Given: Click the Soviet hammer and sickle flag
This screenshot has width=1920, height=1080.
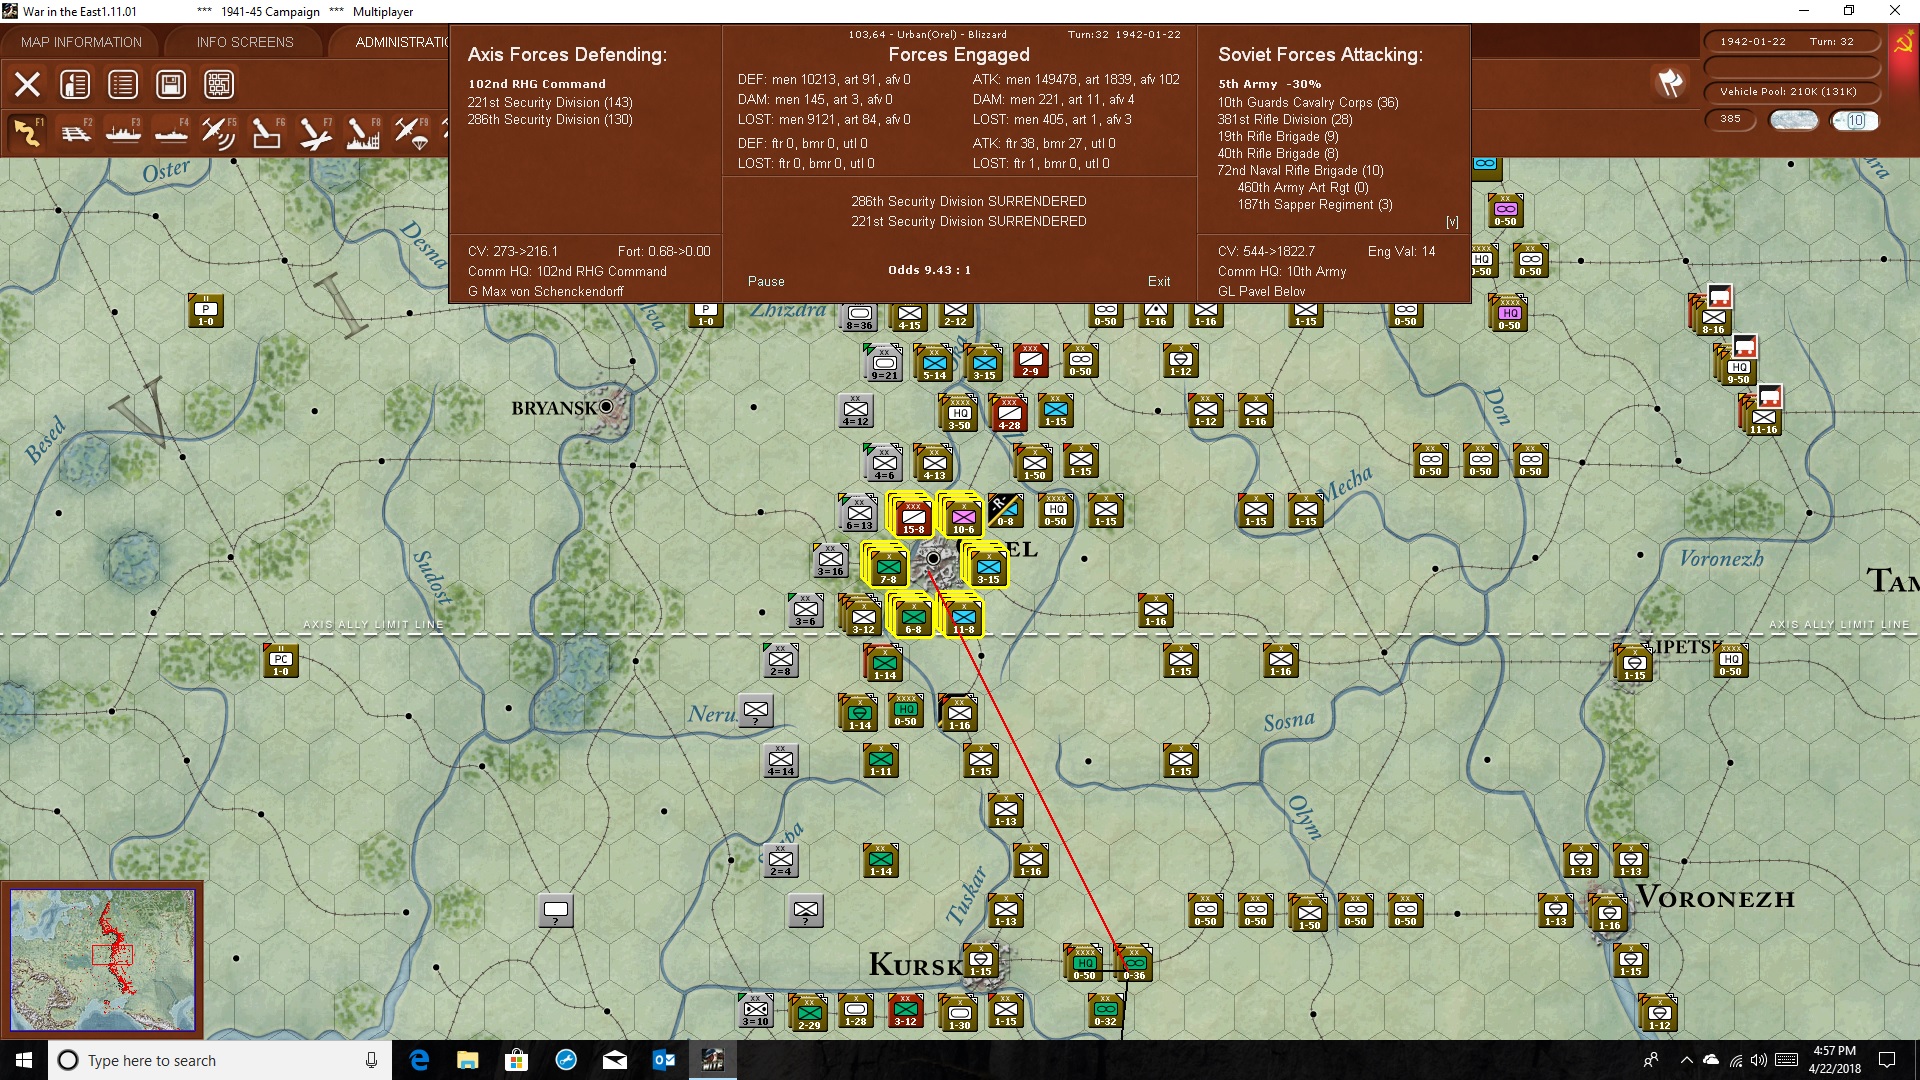Looking at the screenshot, I should tap(1903, 44).
